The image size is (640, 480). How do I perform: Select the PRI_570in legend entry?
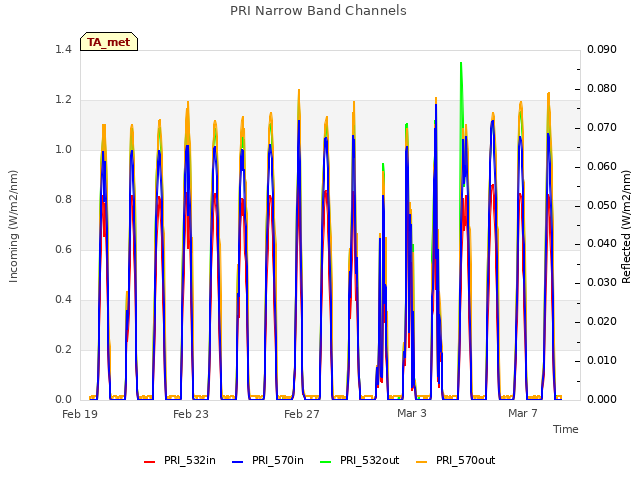click(268, 460)
